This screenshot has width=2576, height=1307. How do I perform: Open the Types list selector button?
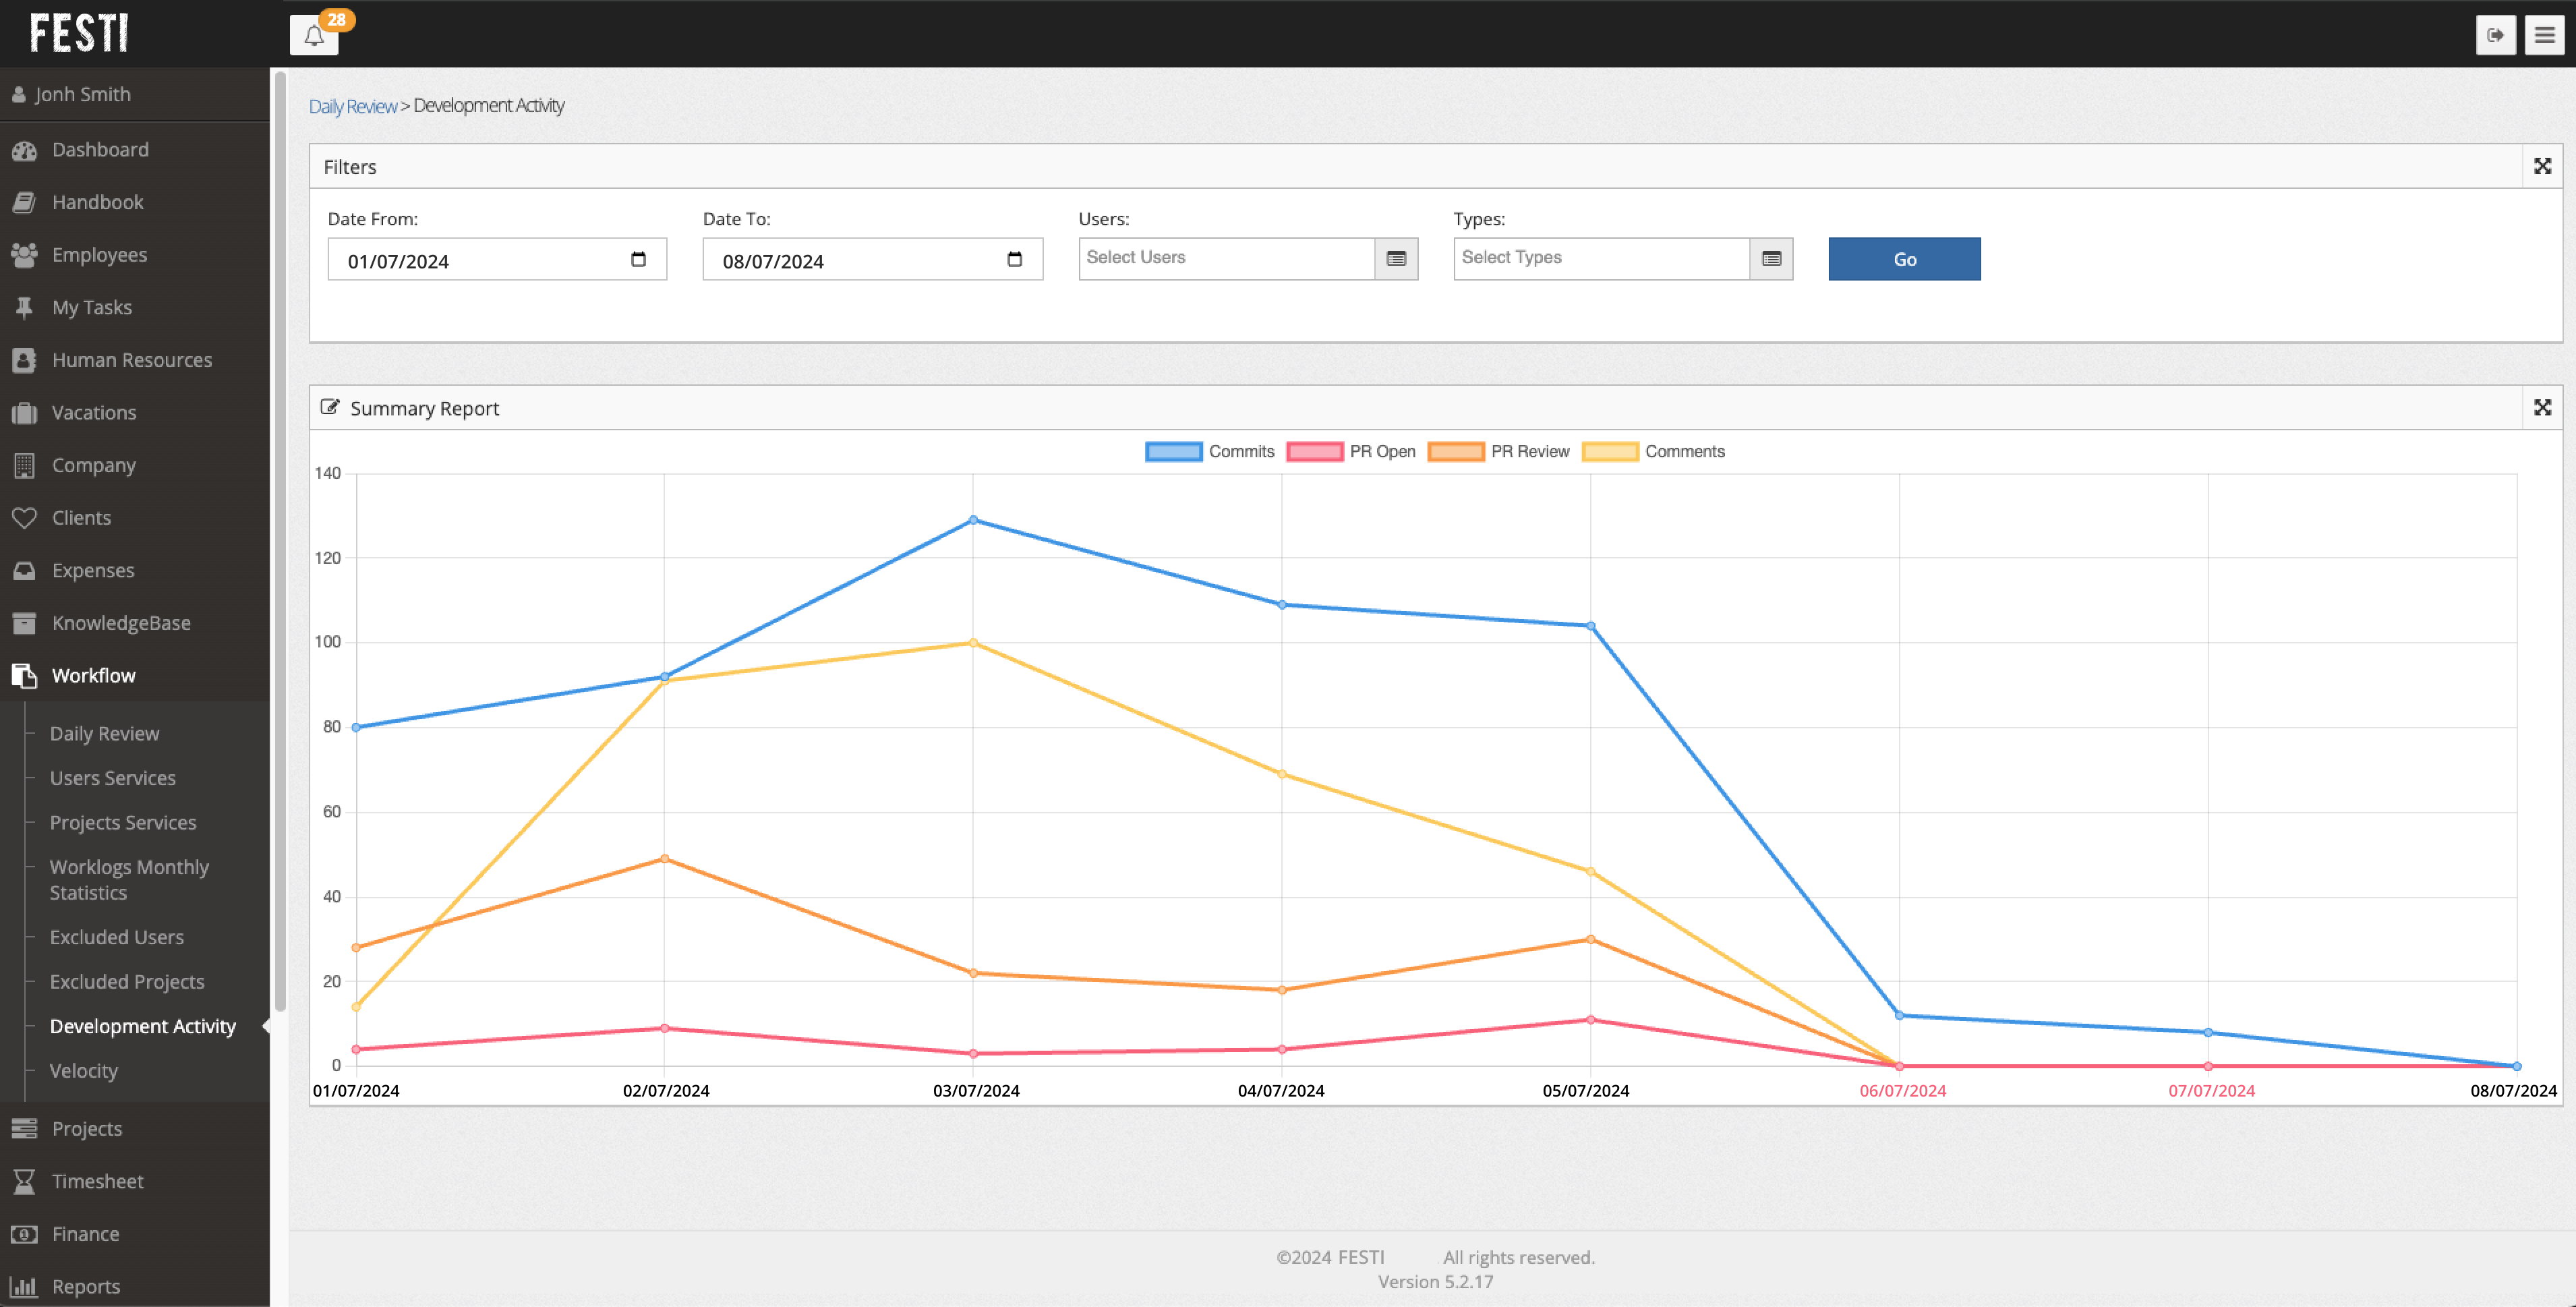coord(1771,259)
